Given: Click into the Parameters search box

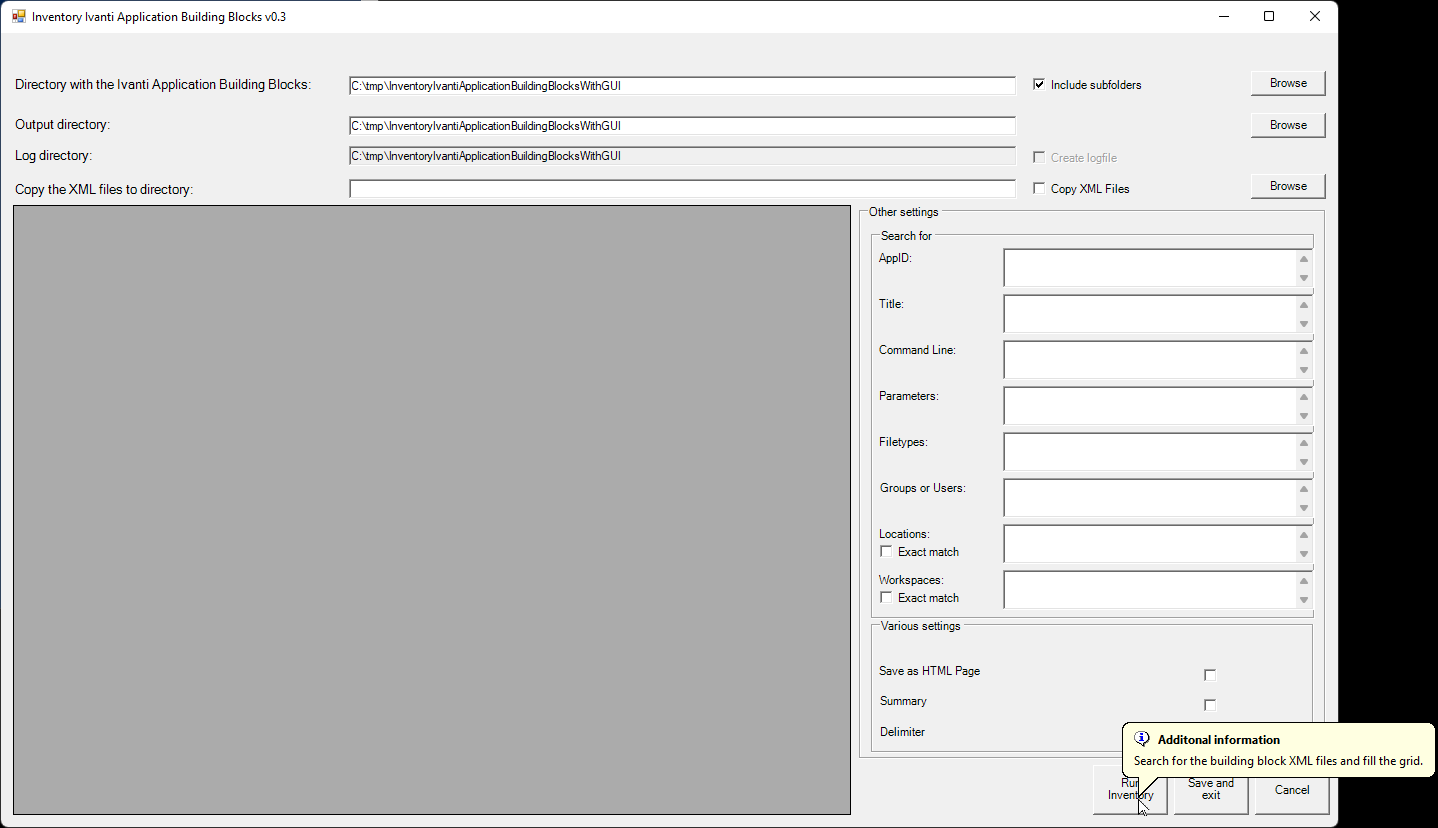Looking at the screenshot, I should pyautogui.click(x=1149, y=406).
